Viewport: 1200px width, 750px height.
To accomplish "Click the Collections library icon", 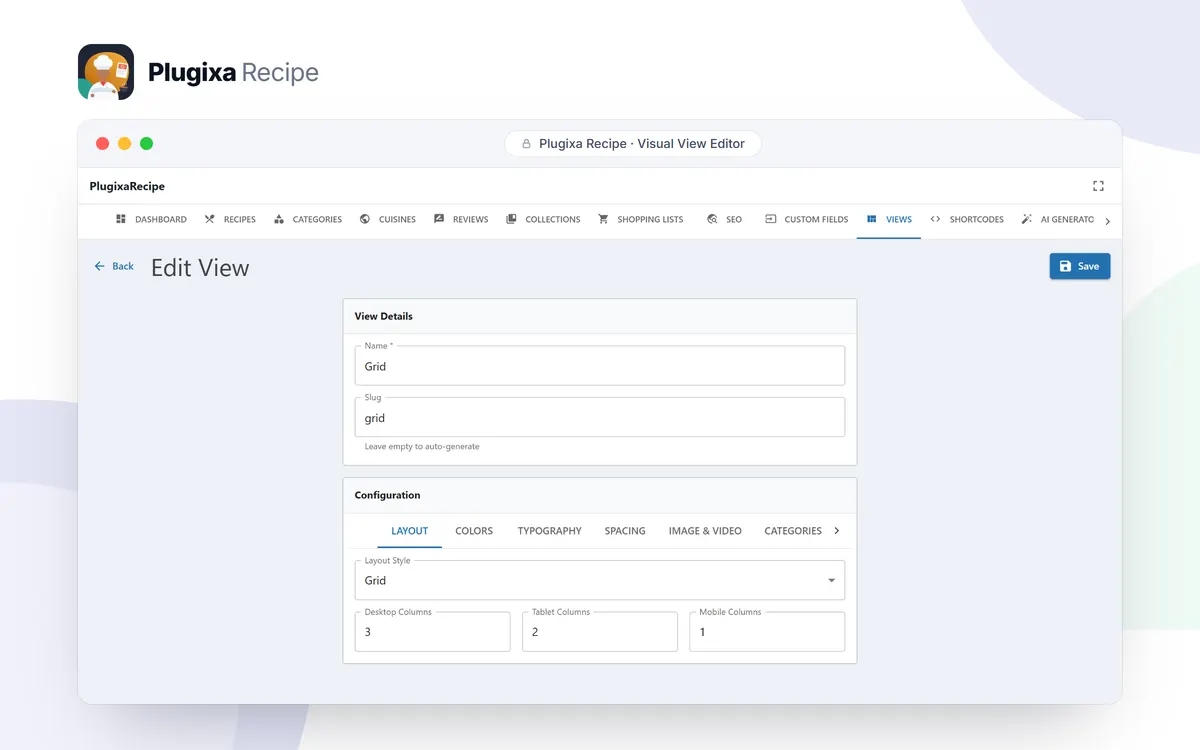I will (511, 219).
